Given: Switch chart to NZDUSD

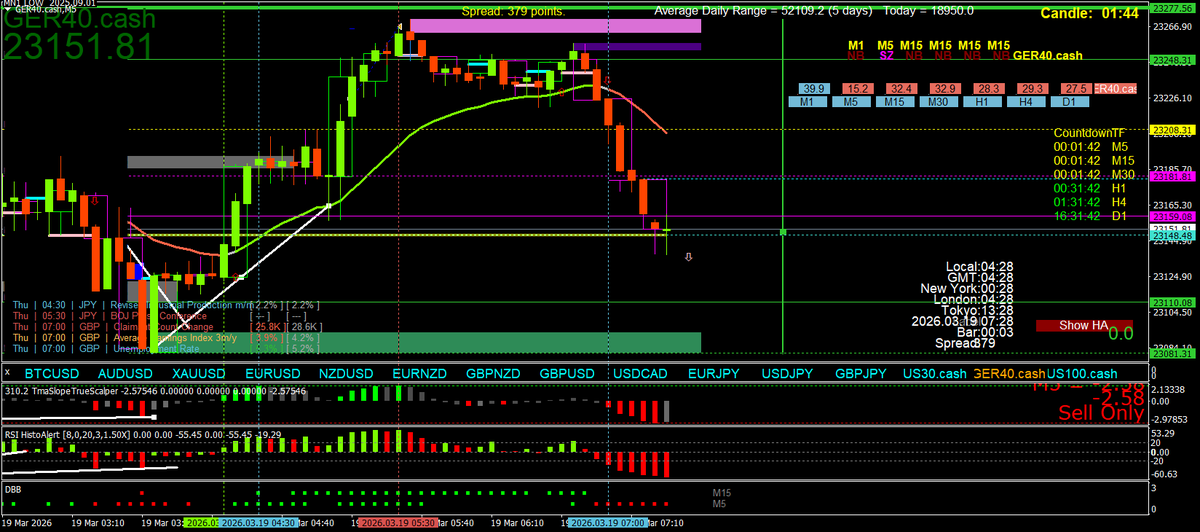Looking at the screenshot, I should click(x=345, y=373).
